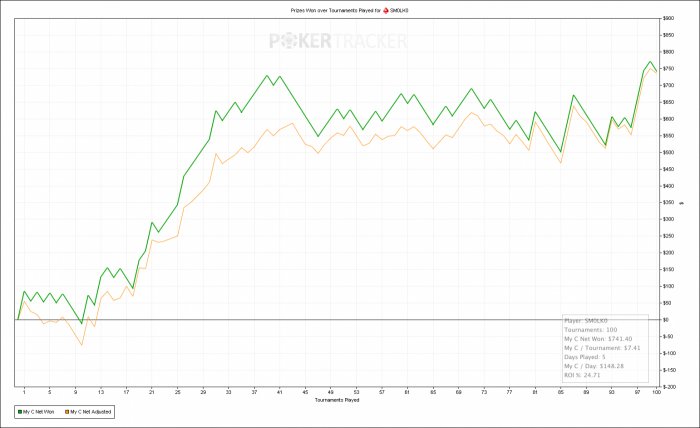Click x-axis tick label 1
The height and width of the screenshot is (428, 700).
(x=24, y=392)
